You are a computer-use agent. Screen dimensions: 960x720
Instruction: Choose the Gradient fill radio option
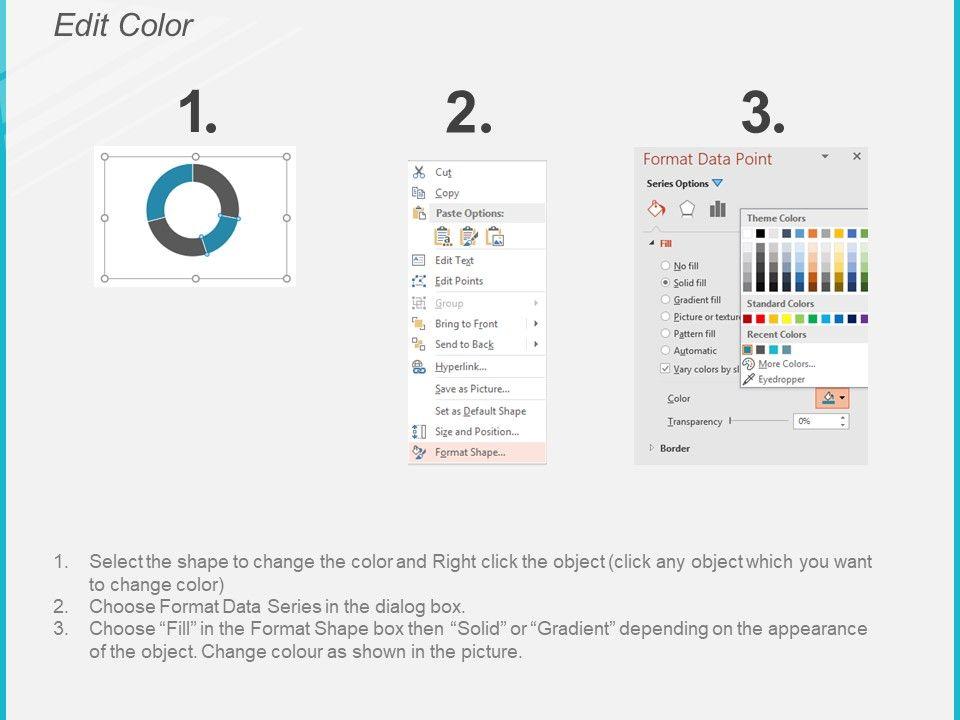point(666,300)
